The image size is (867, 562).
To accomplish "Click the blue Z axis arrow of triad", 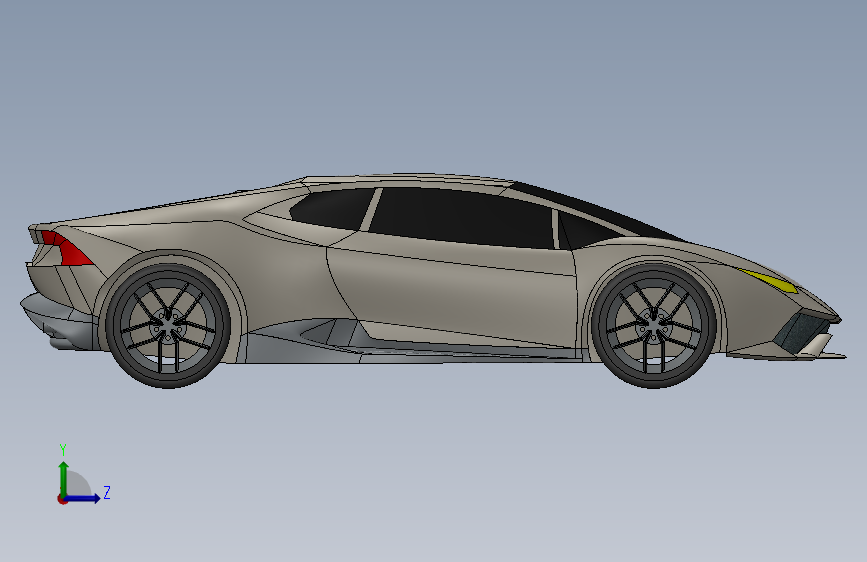I will (83, 498).
